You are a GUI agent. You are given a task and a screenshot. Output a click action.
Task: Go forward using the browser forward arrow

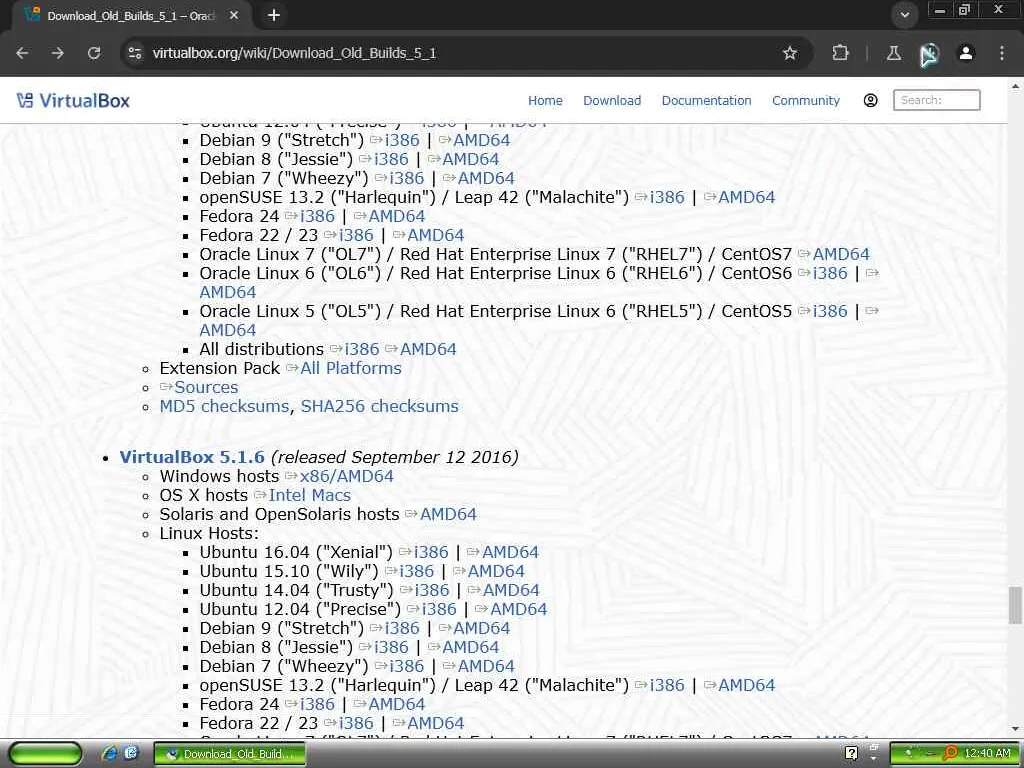(x=58, y=53)
